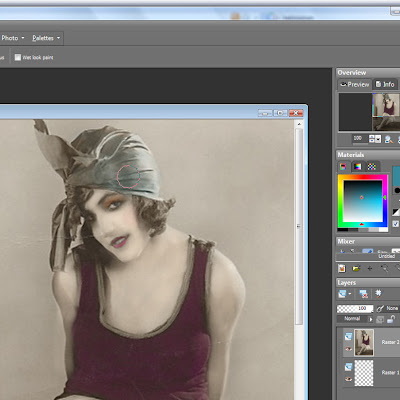Select the swatches tab icon in Materials
The image size is (400, 400).
coord(372,166)
